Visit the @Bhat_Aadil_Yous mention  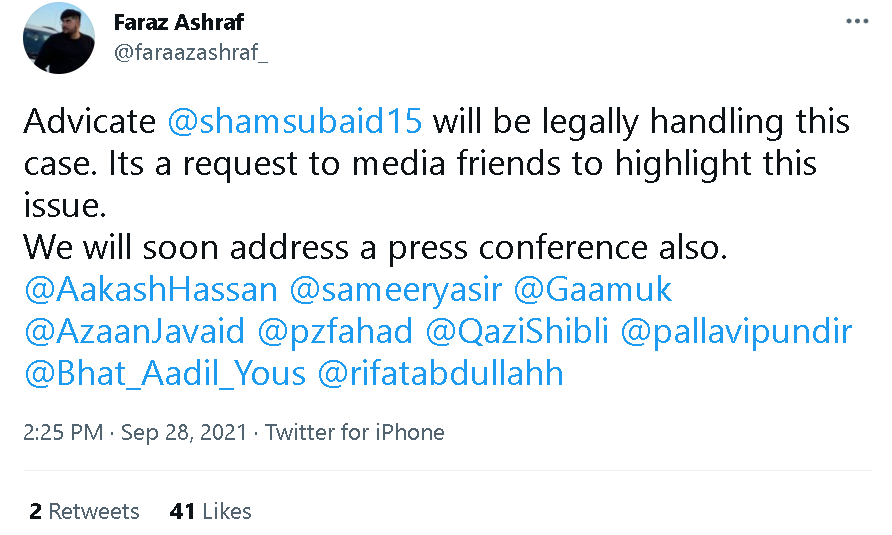point(164,374)
